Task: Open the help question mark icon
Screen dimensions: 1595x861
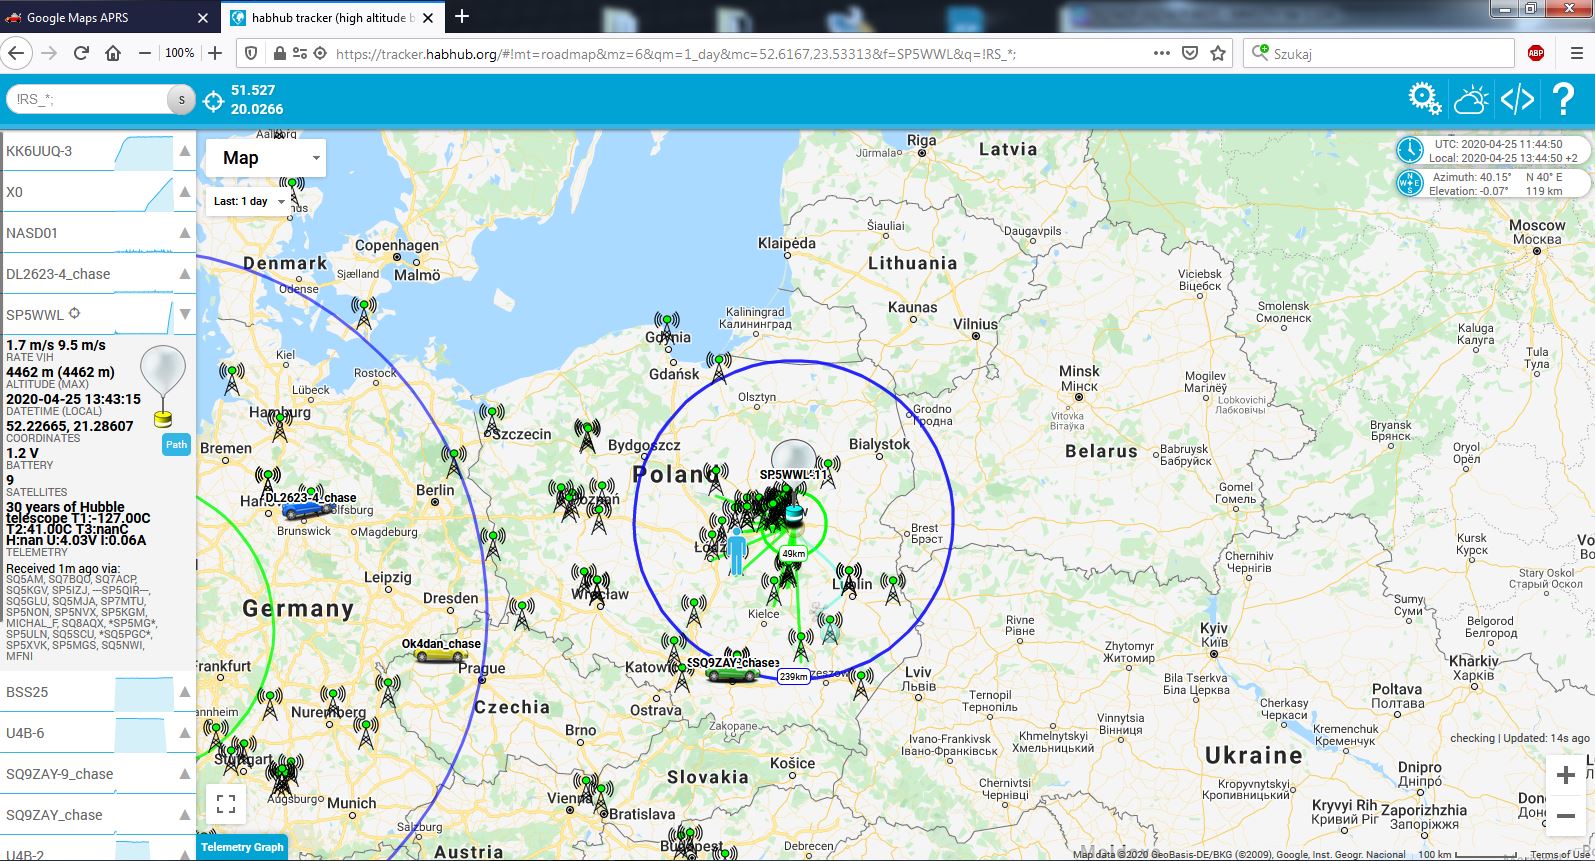Action: pyautogui.click(x=1563, y=99)
